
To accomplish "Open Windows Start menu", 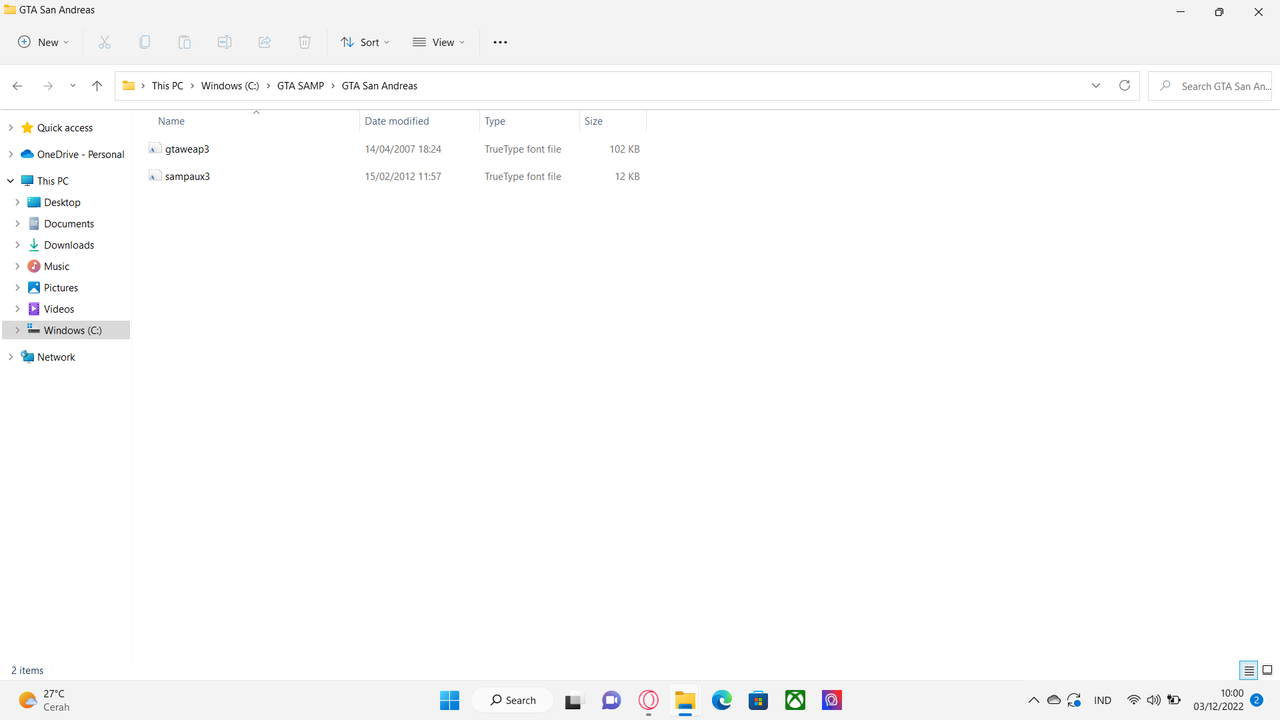I will click(449, 700).
